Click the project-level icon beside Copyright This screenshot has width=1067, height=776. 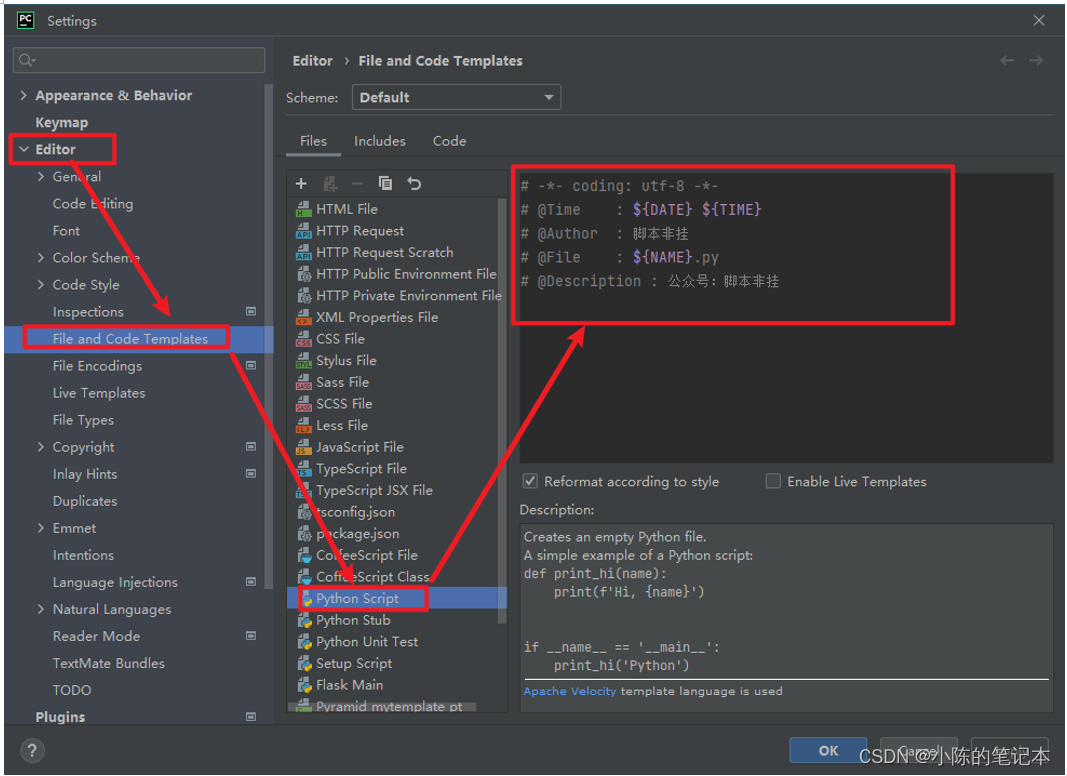(251, 447)
